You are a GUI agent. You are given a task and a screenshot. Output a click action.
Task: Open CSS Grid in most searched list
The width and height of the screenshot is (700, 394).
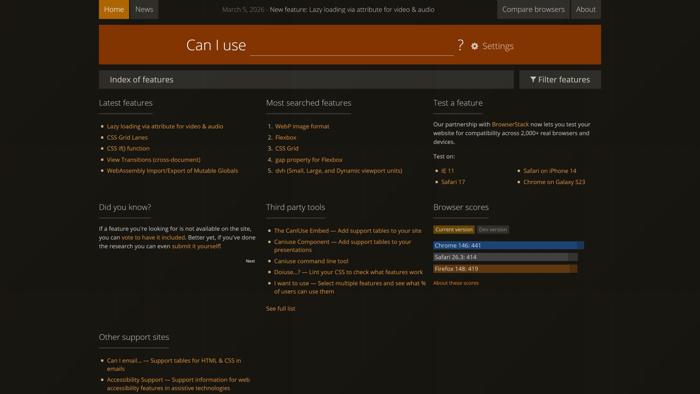(287, 148)
